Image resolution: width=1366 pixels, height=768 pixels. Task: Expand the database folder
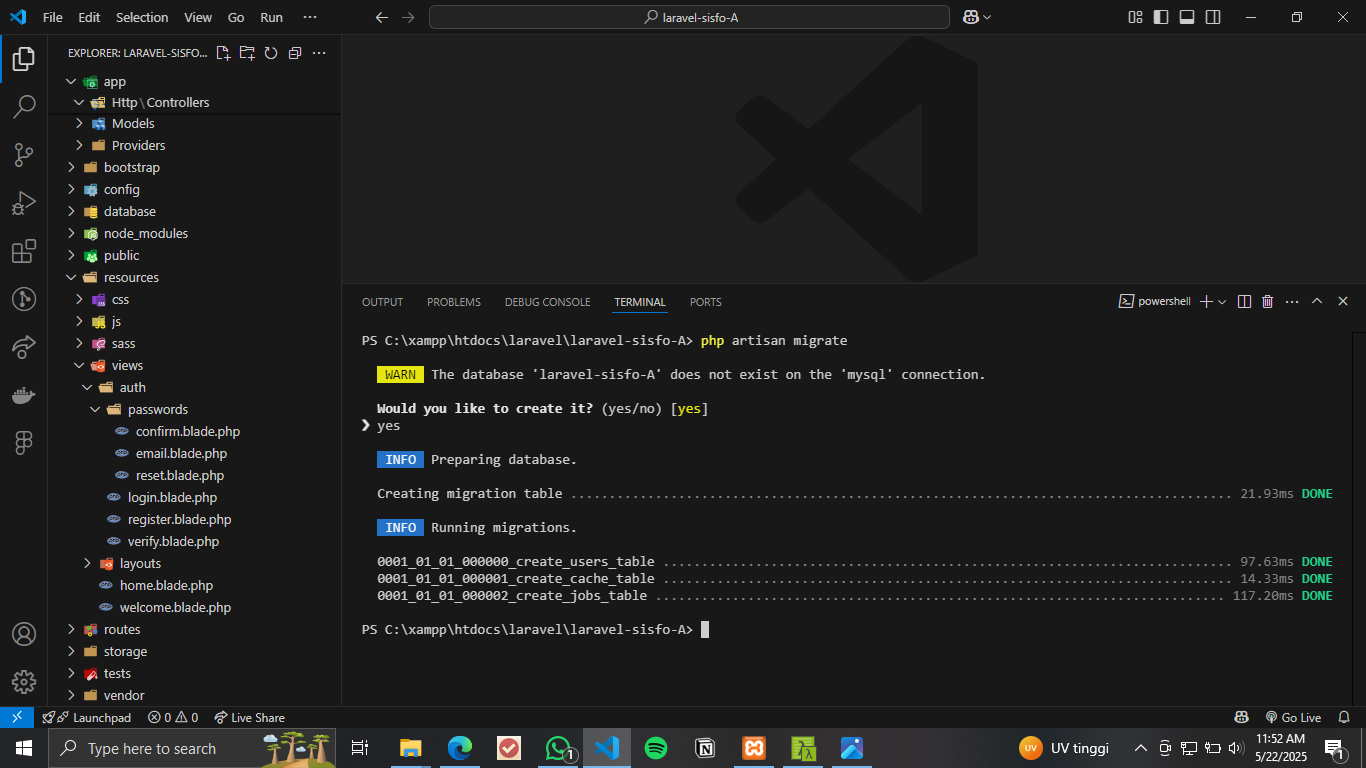coord(130,211)
